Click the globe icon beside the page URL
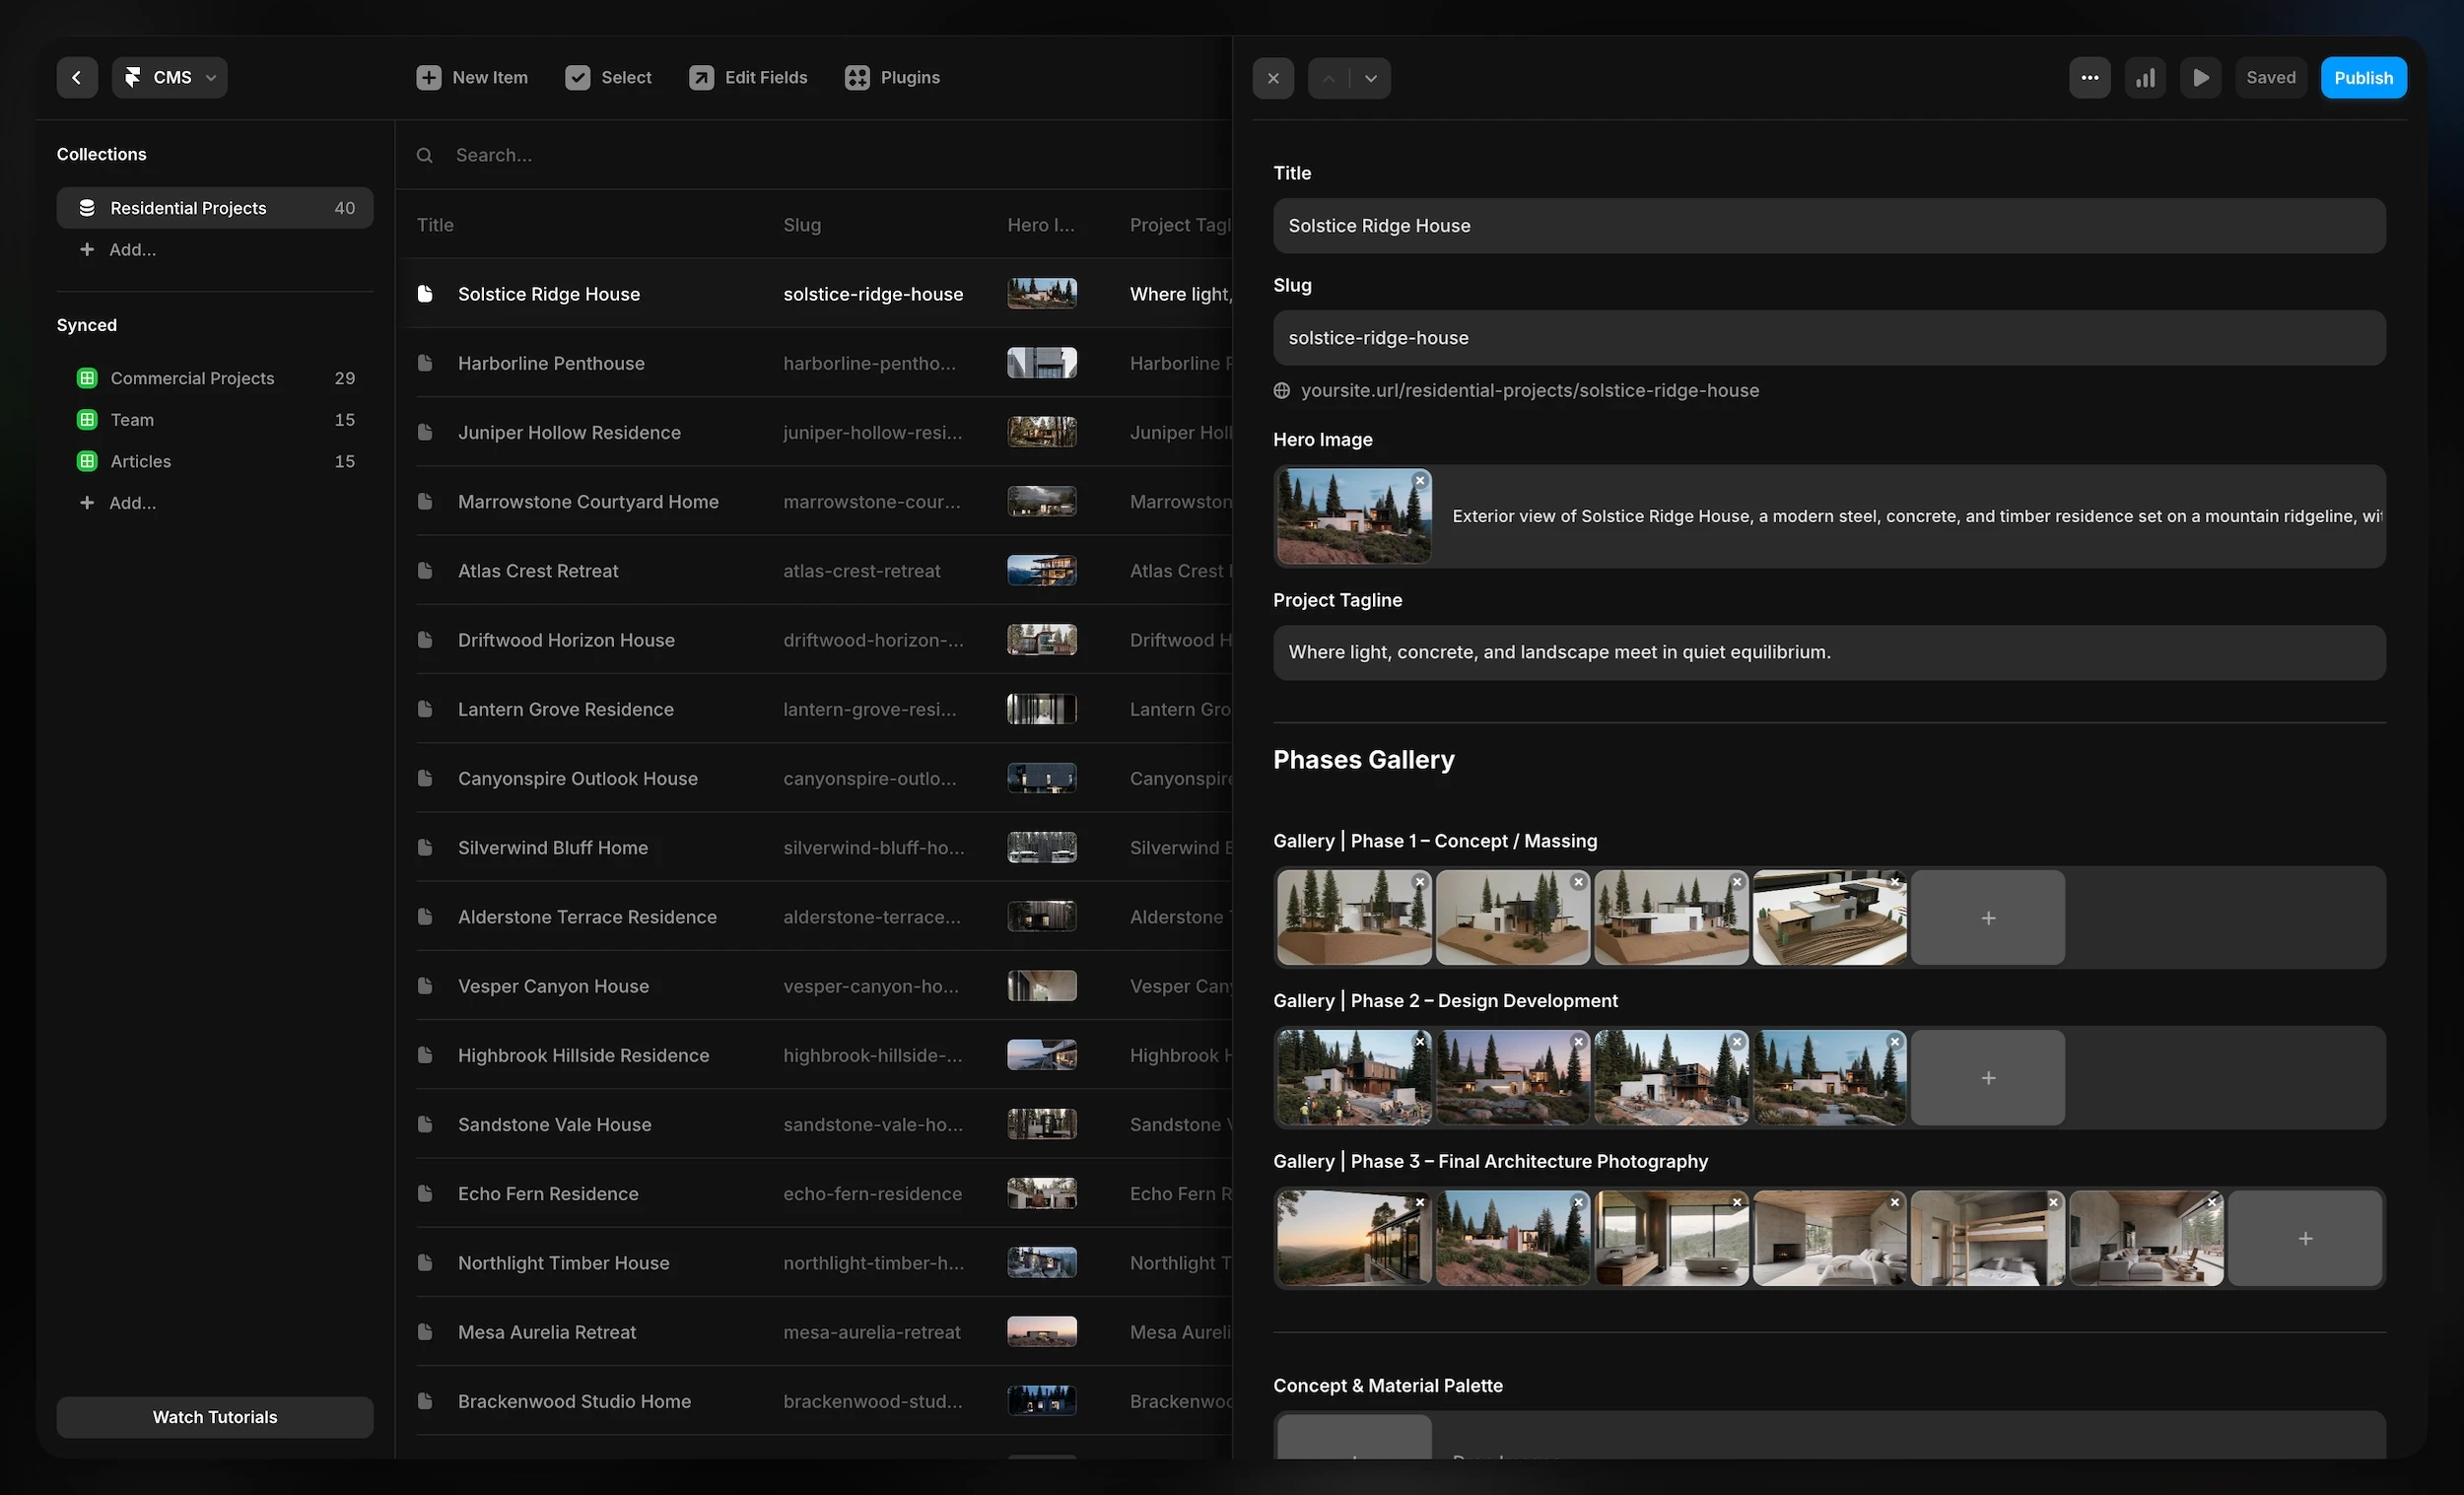Viewport: 2464px width, 1495px height. [1281, 390]
